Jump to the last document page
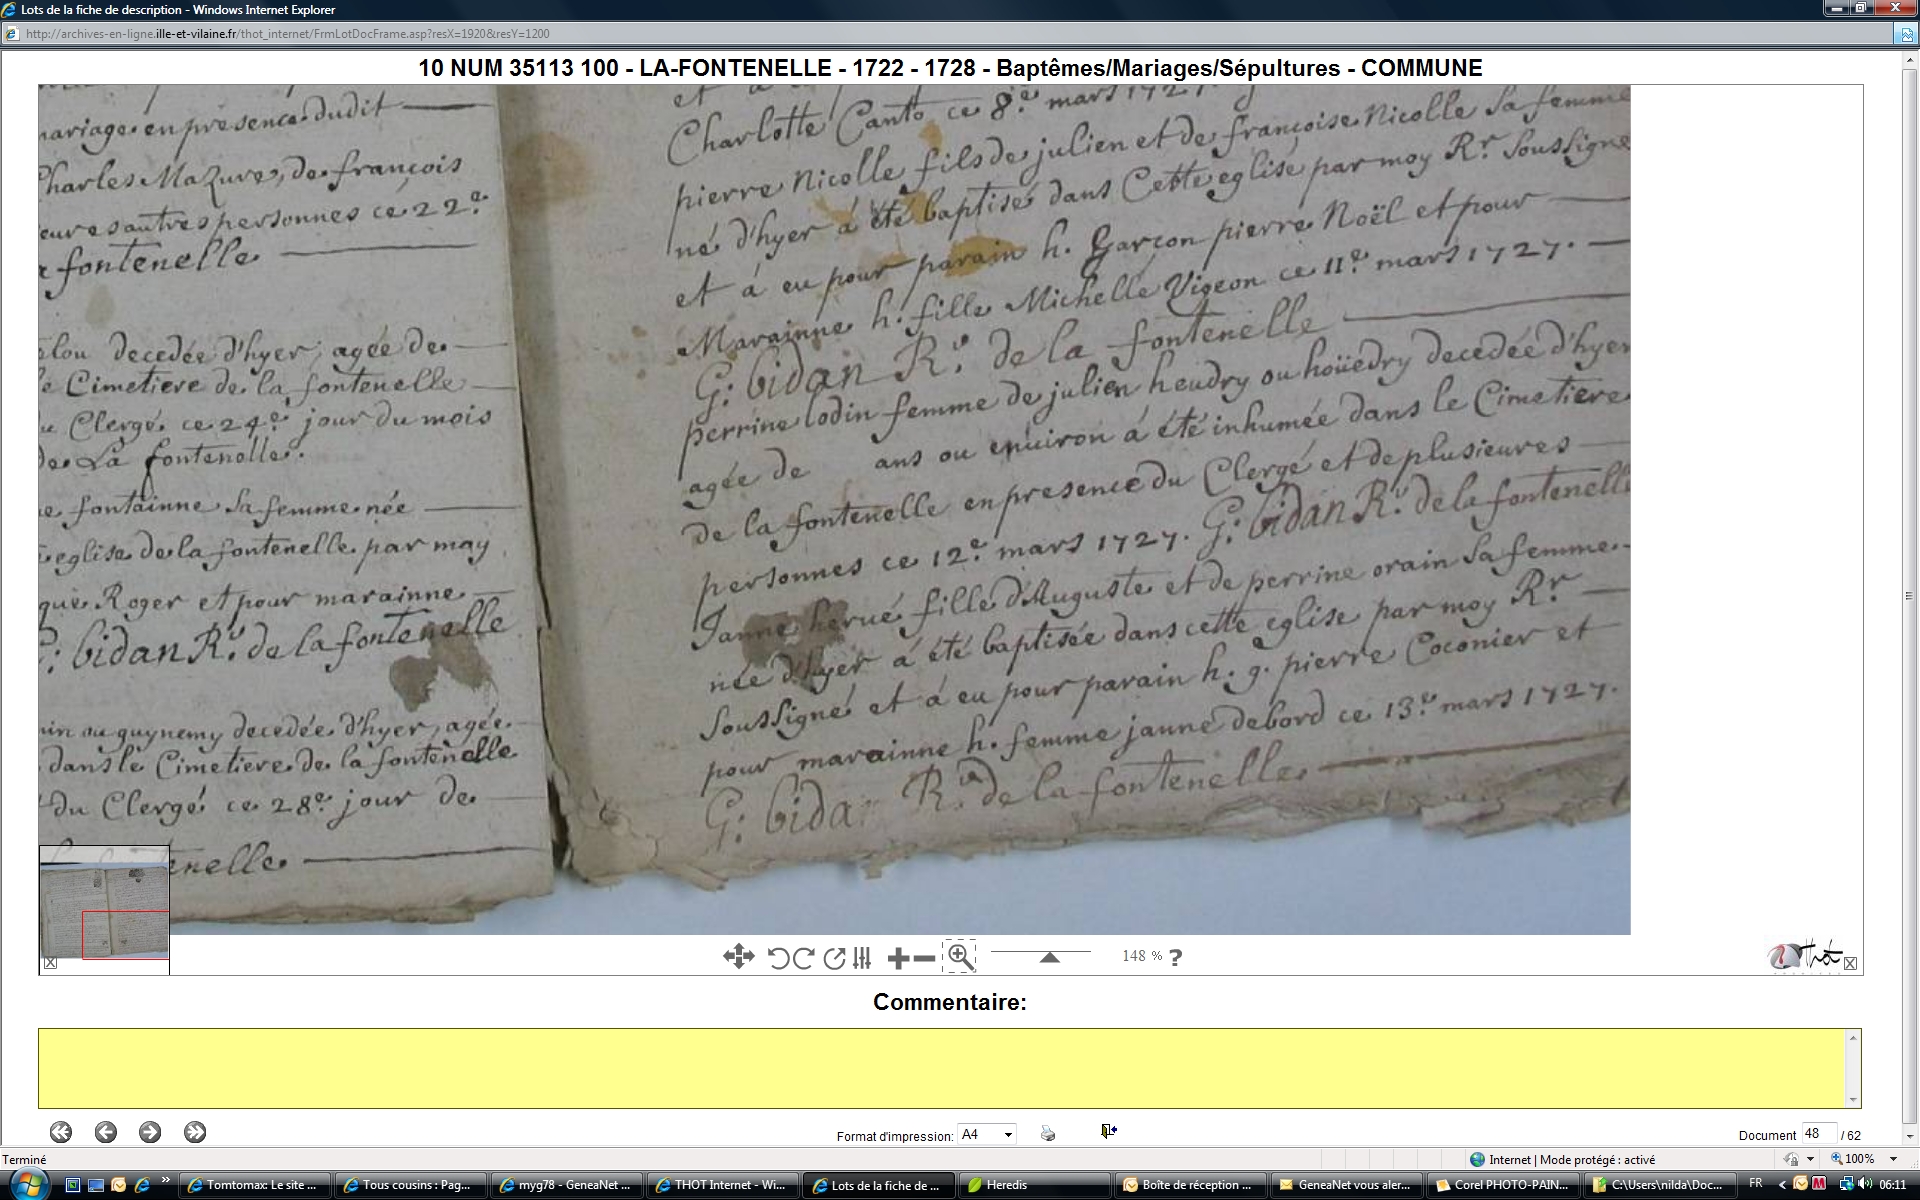Viewport: 1920px width, 1200px height. click(x=195, y=1132)
